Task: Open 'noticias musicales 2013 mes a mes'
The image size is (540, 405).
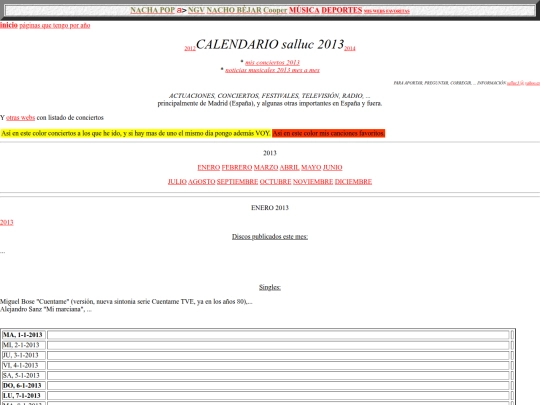Action: point(272,70)
